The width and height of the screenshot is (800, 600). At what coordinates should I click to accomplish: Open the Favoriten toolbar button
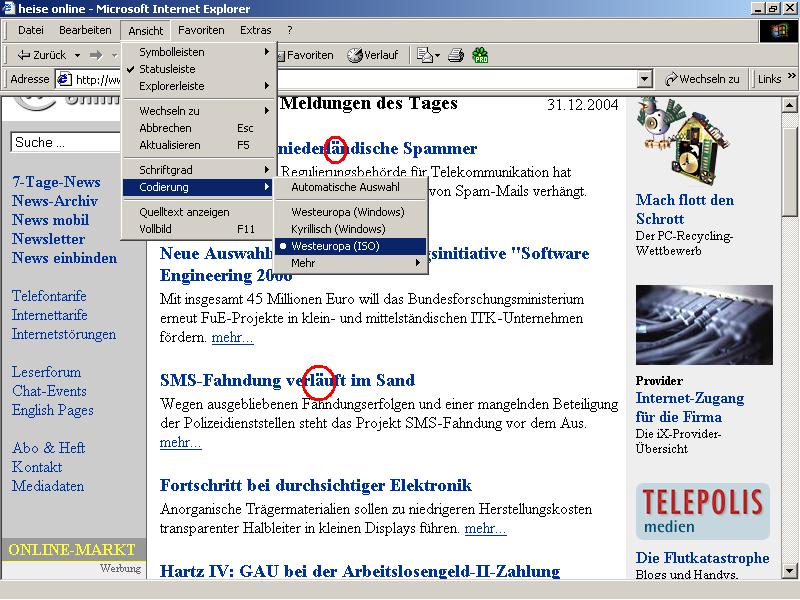[x=305, y=55]
